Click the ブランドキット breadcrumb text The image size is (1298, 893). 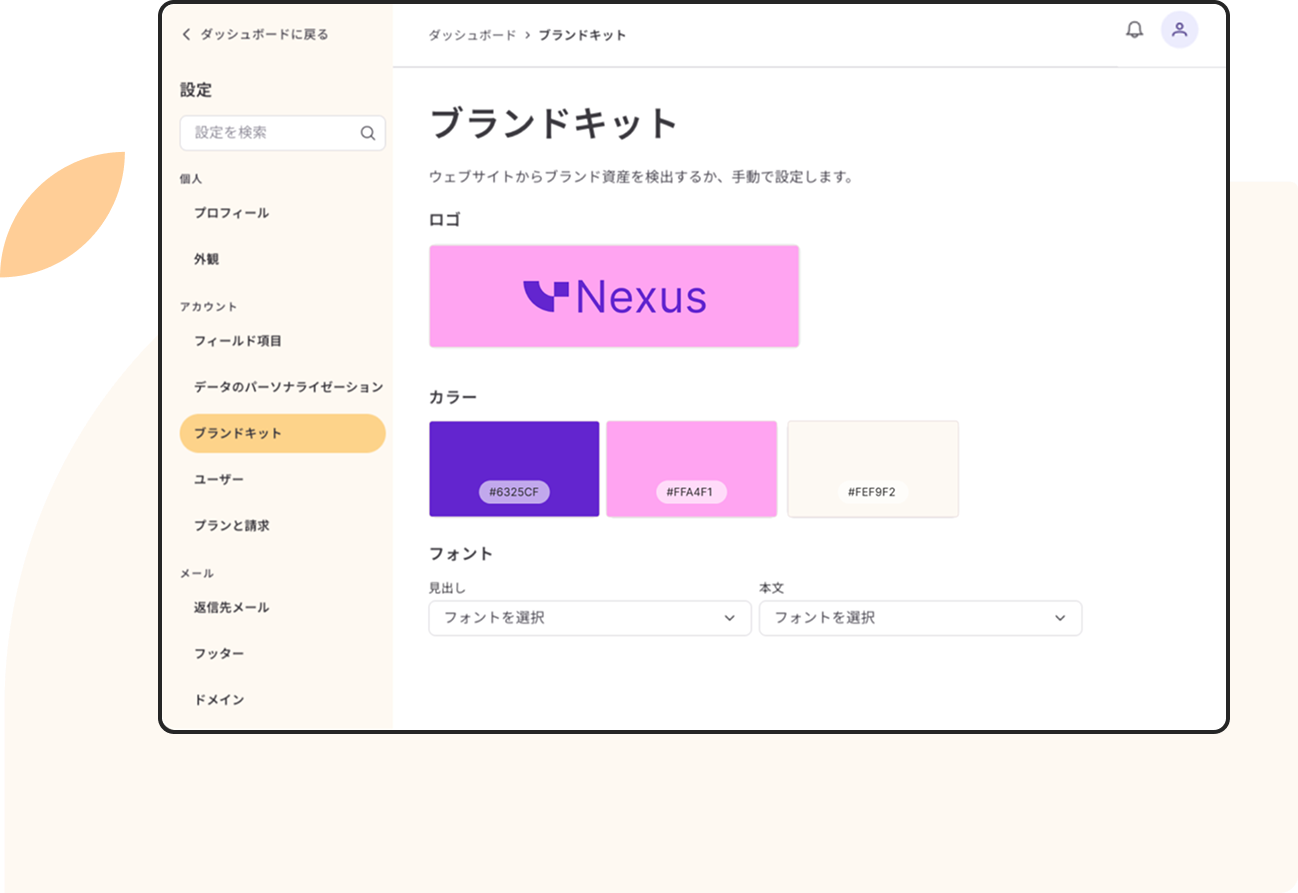pyautogui.click(x=582, y=35)
